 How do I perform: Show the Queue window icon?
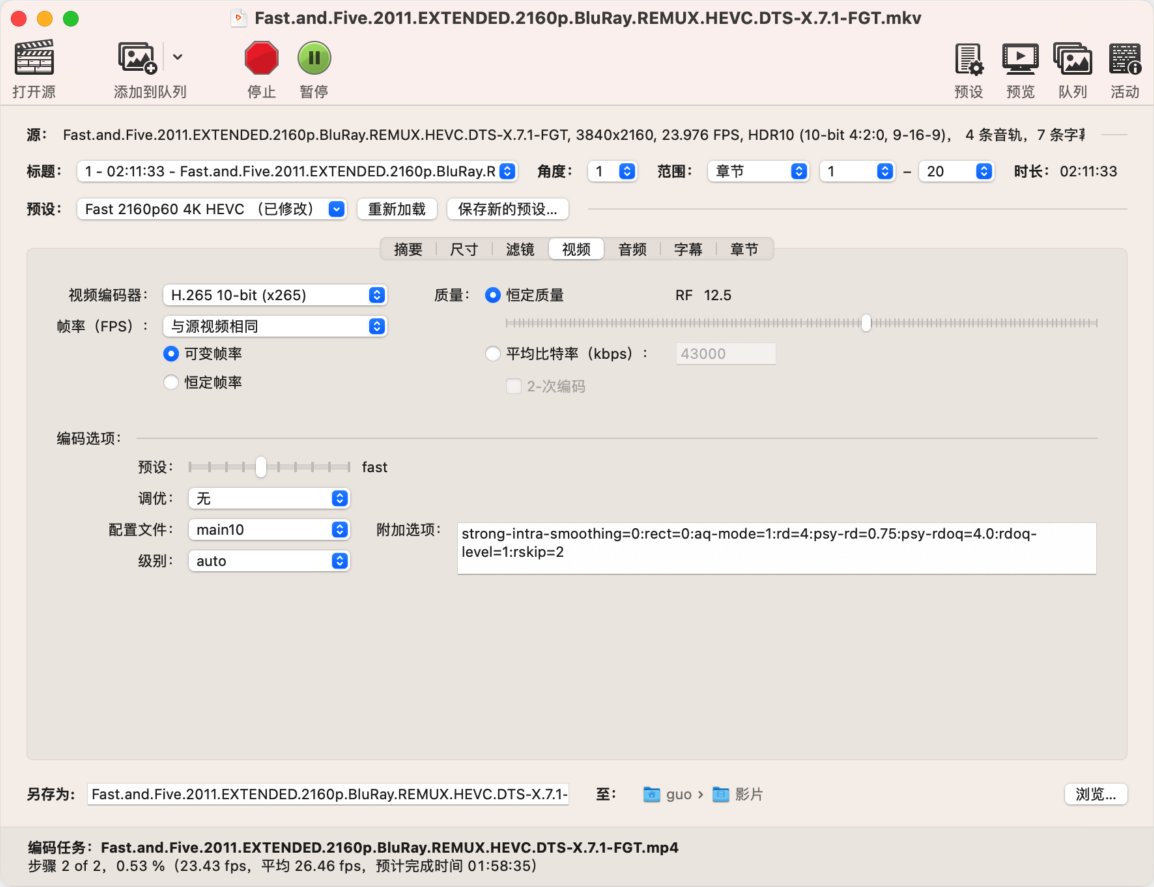click(x=1072, y=59)
